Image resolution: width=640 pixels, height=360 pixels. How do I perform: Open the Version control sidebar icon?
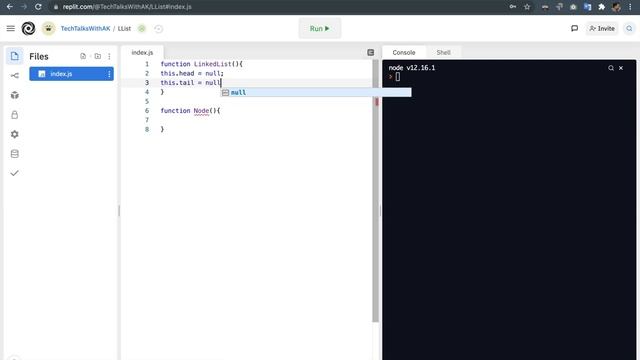[x=15, y=76]
